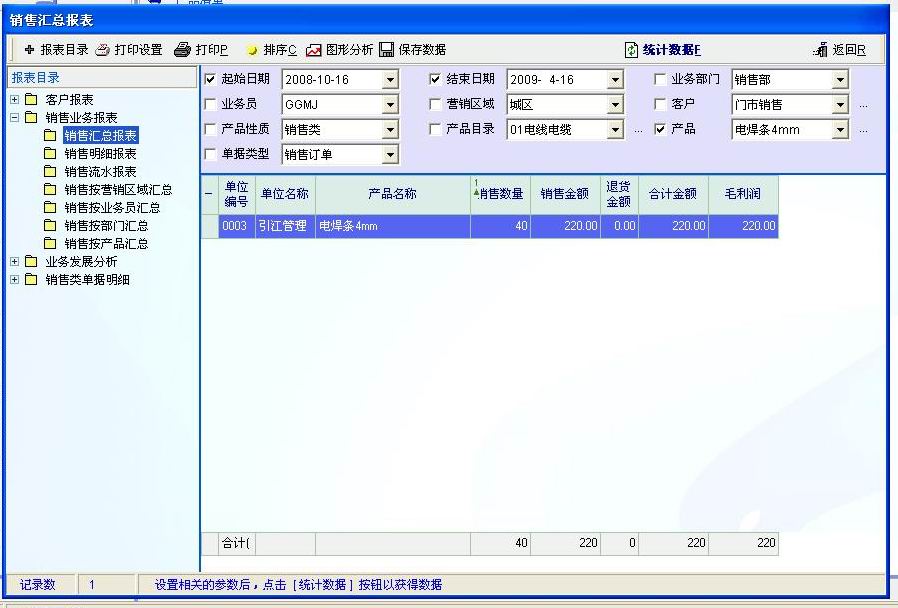Click the 保存数据 floppy disk icon
Image resolution: width=898 pixels, height=608 pixels.
[x=387, y=50]
